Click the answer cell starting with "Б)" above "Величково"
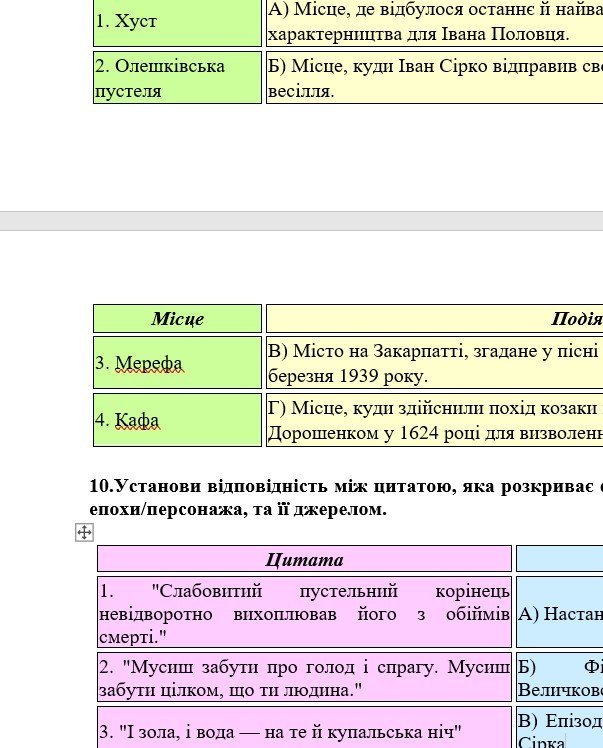 point(559,677)
